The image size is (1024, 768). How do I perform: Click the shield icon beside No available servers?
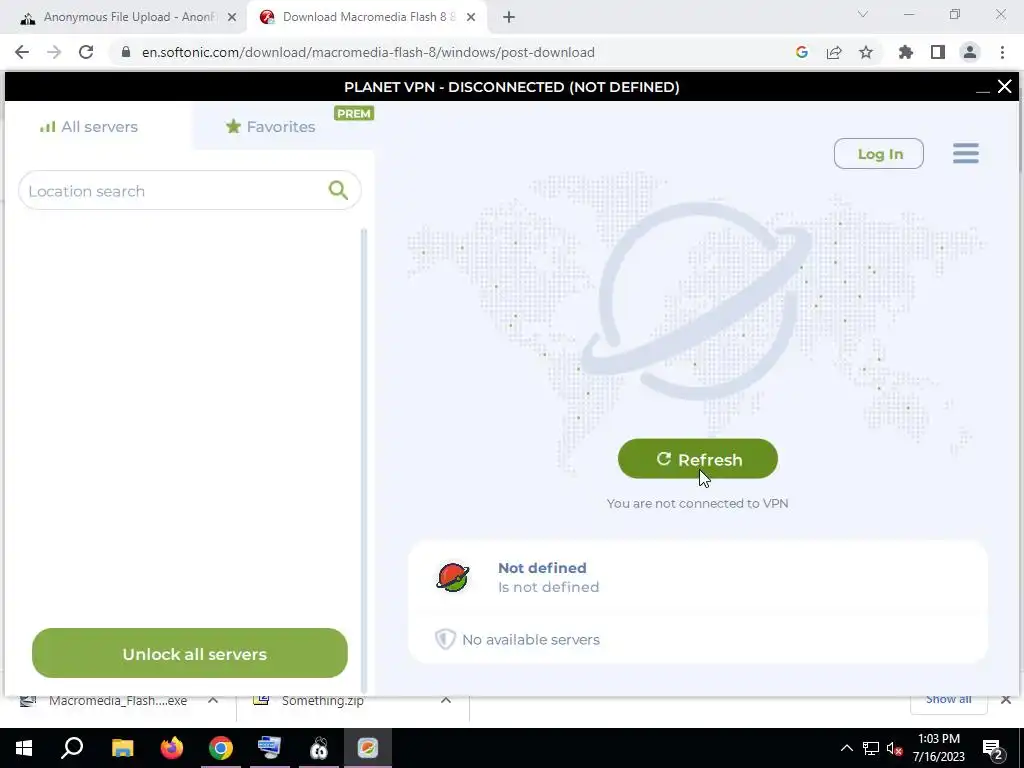[445, 639]
